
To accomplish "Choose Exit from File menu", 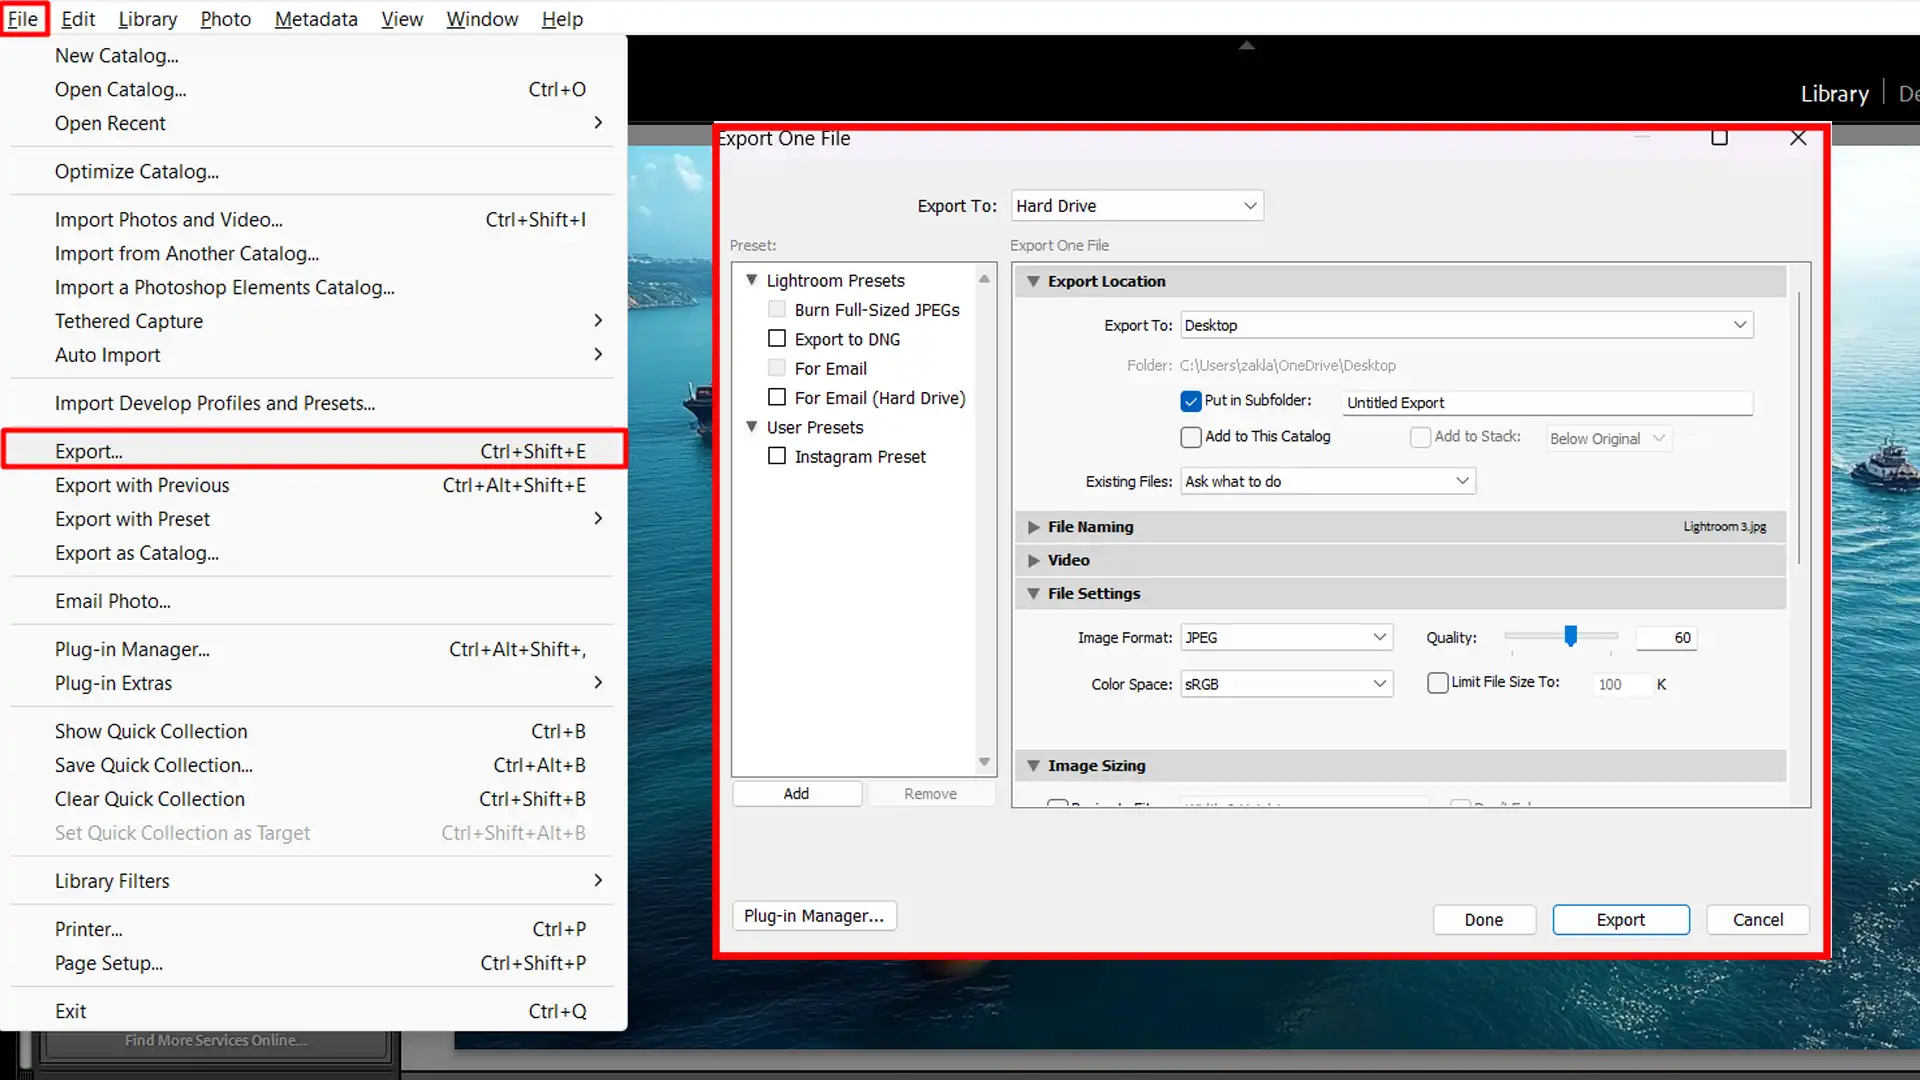I will (x=314, y=1011).
